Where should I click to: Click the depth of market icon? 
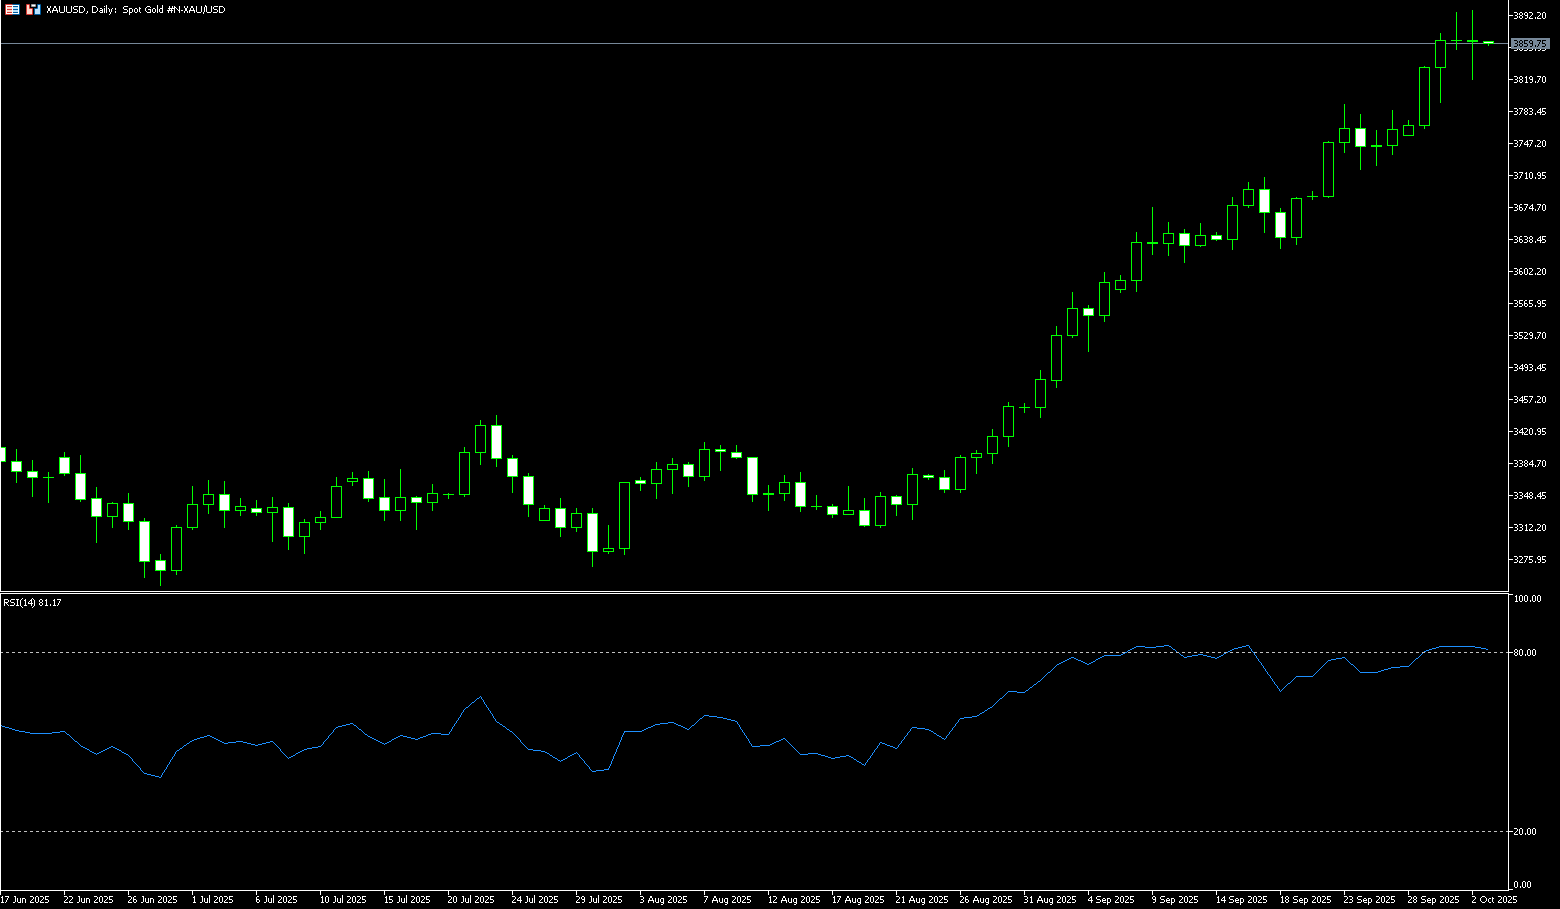(33, 9)
